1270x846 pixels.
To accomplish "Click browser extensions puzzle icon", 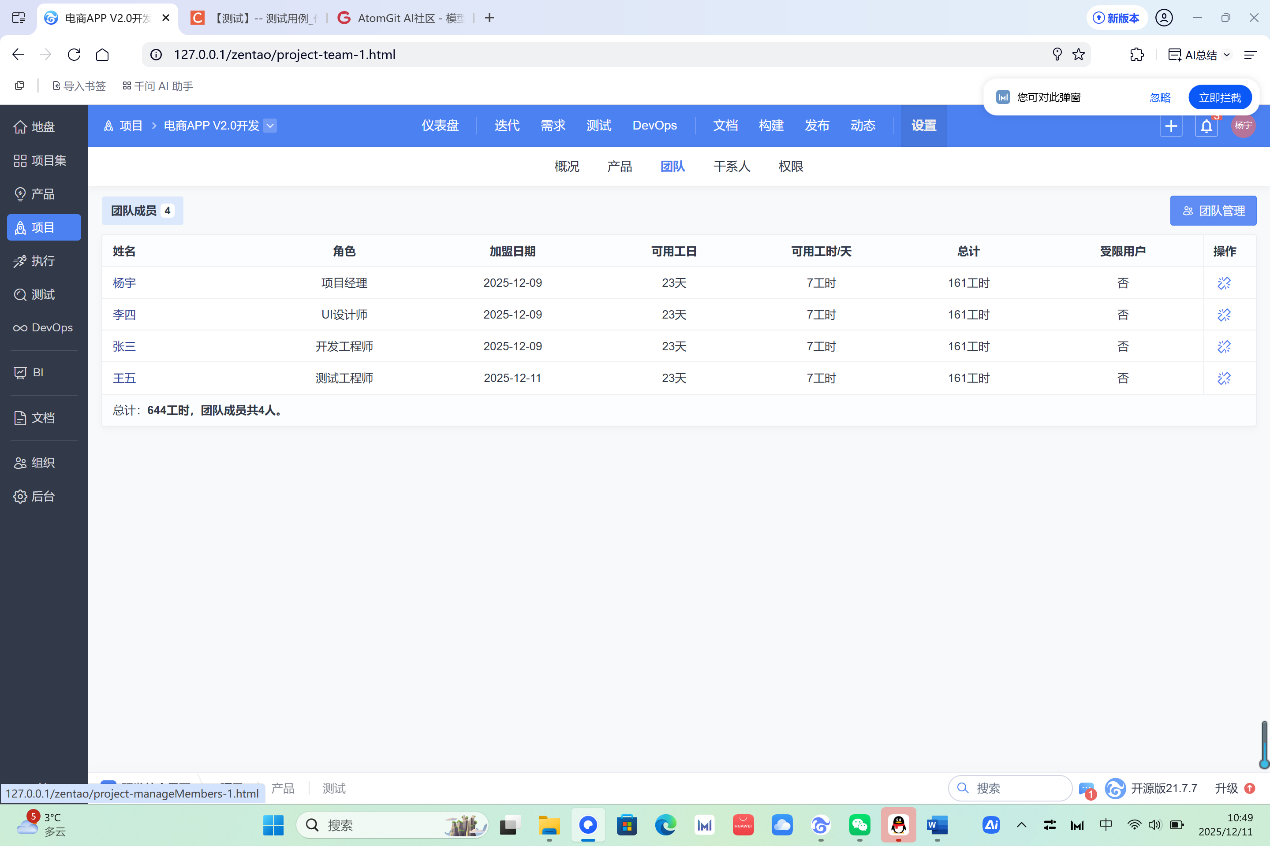I will 1136,55.
